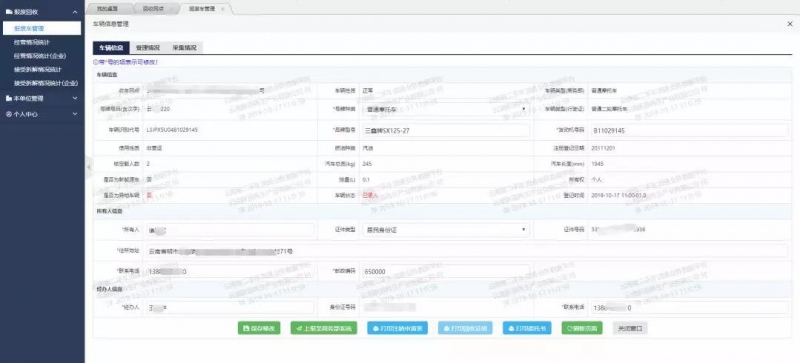The width and height of the screenshot is (800, 363).
Task: Click the 经办人 name input field
Action: tap(230, 308)
